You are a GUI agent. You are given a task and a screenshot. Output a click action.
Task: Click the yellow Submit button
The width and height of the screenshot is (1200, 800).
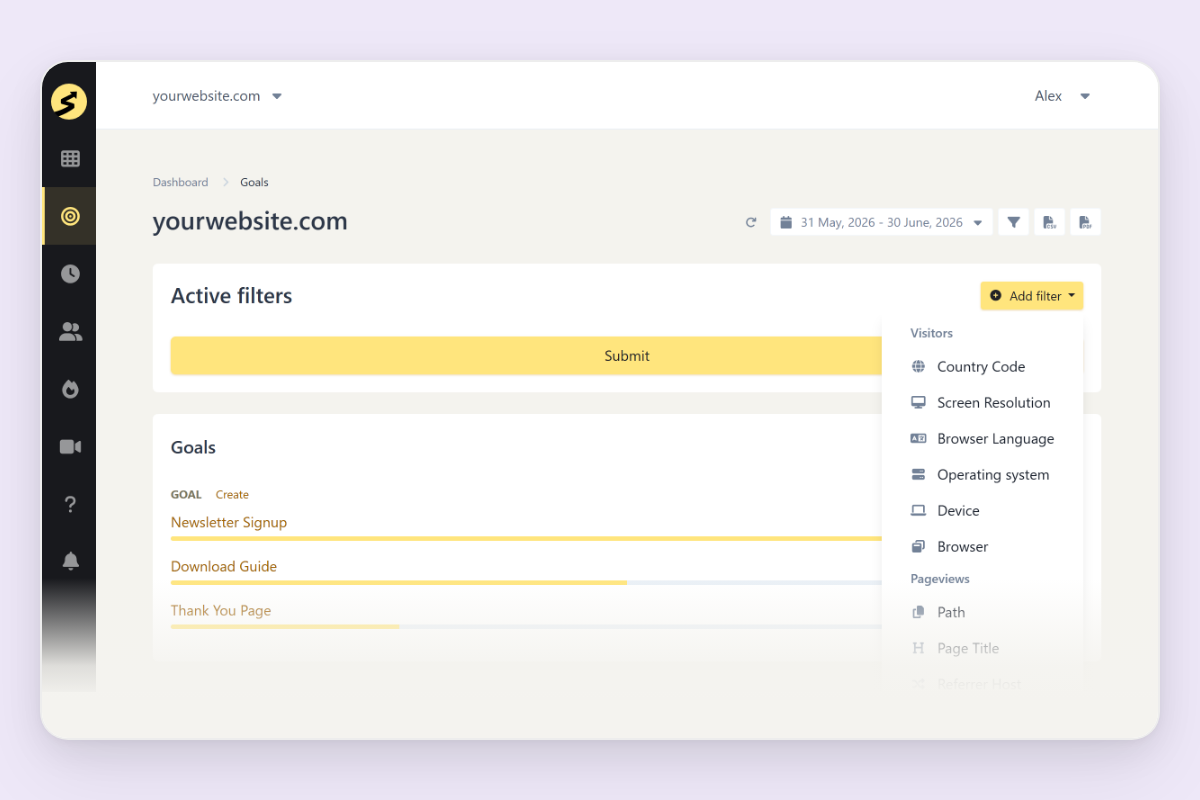[x=626, y=356]
